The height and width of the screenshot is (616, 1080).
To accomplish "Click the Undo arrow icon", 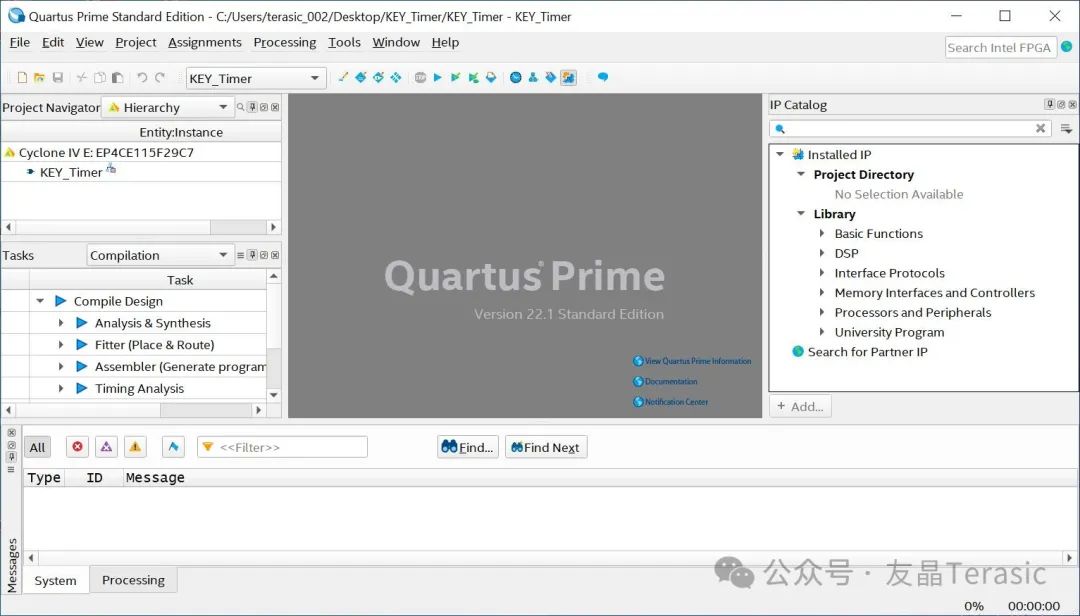I will point(142,77).
